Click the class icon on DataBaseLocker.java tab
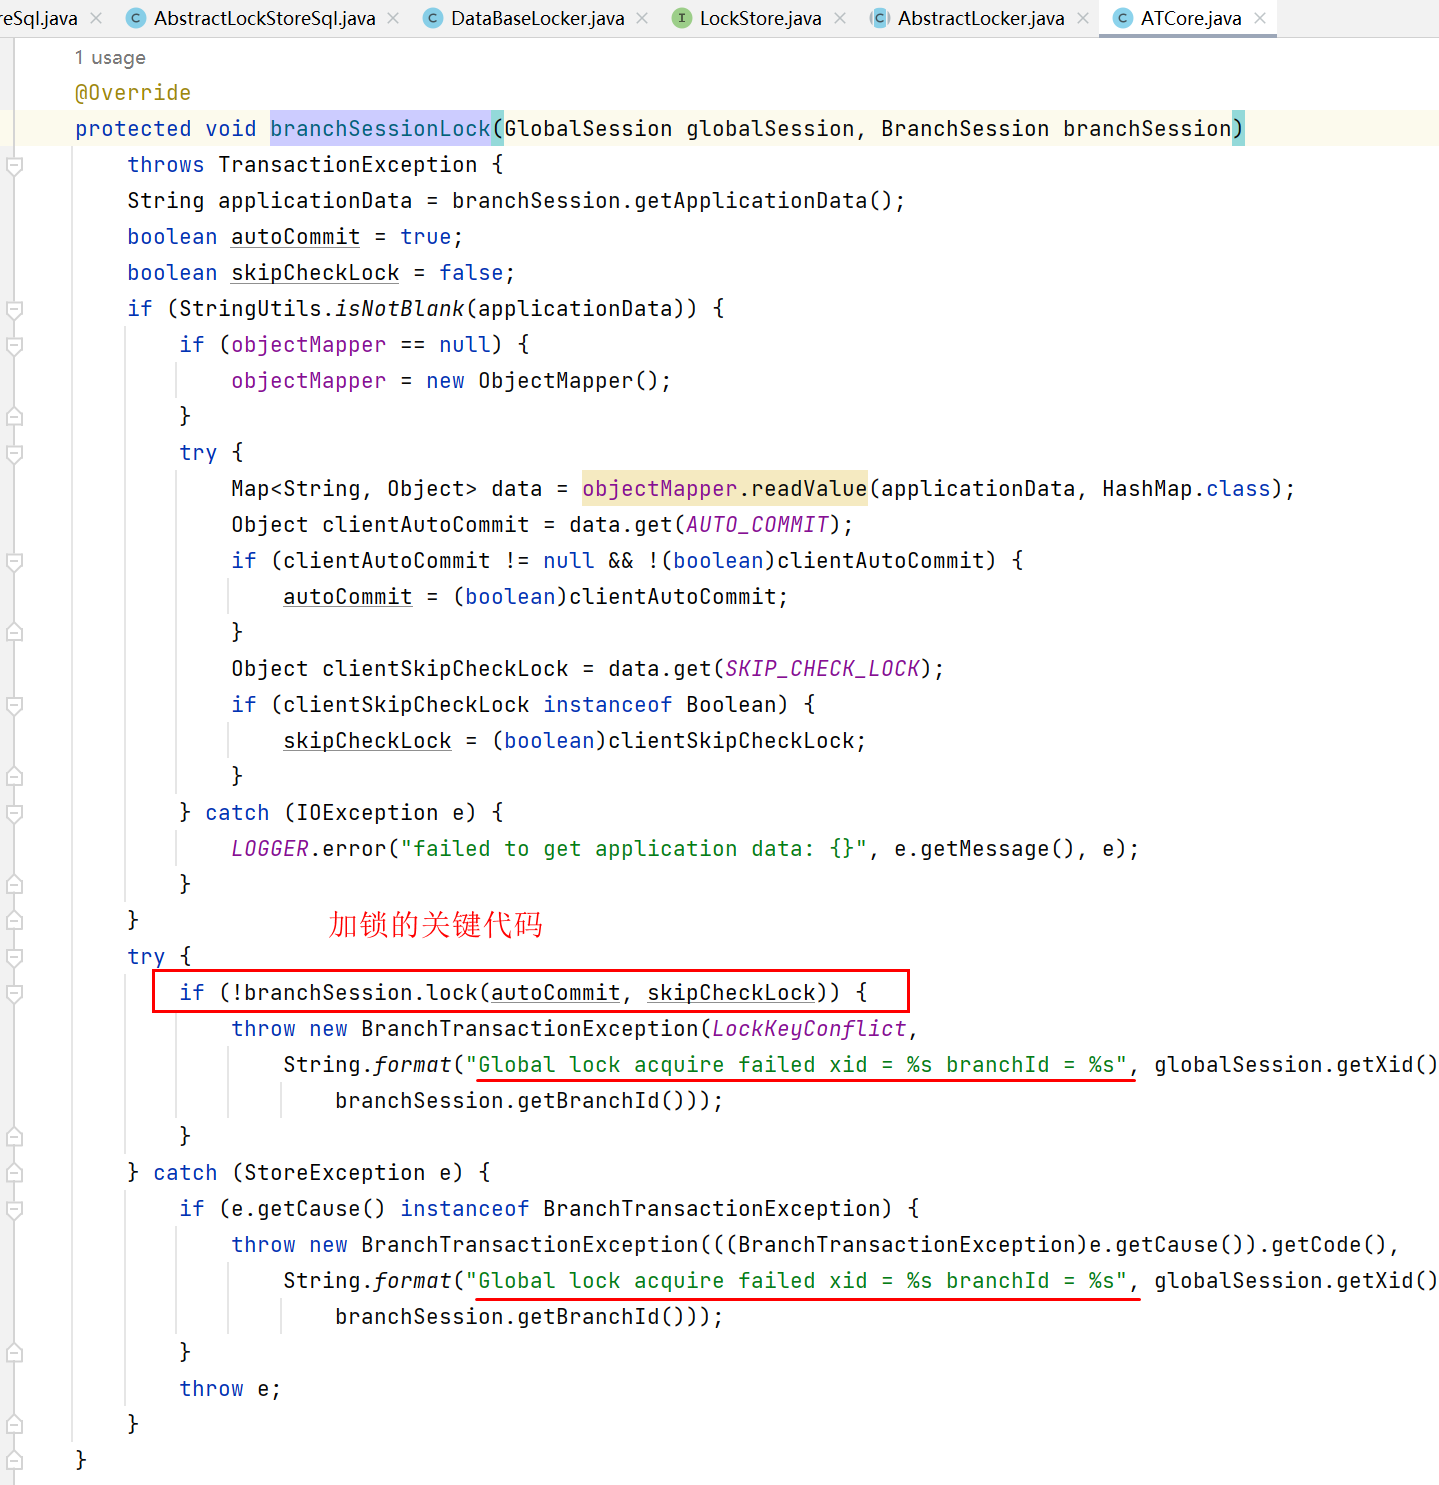Screen dimensions: 1439x1485 pyautogui.click(x=433, y=18)
